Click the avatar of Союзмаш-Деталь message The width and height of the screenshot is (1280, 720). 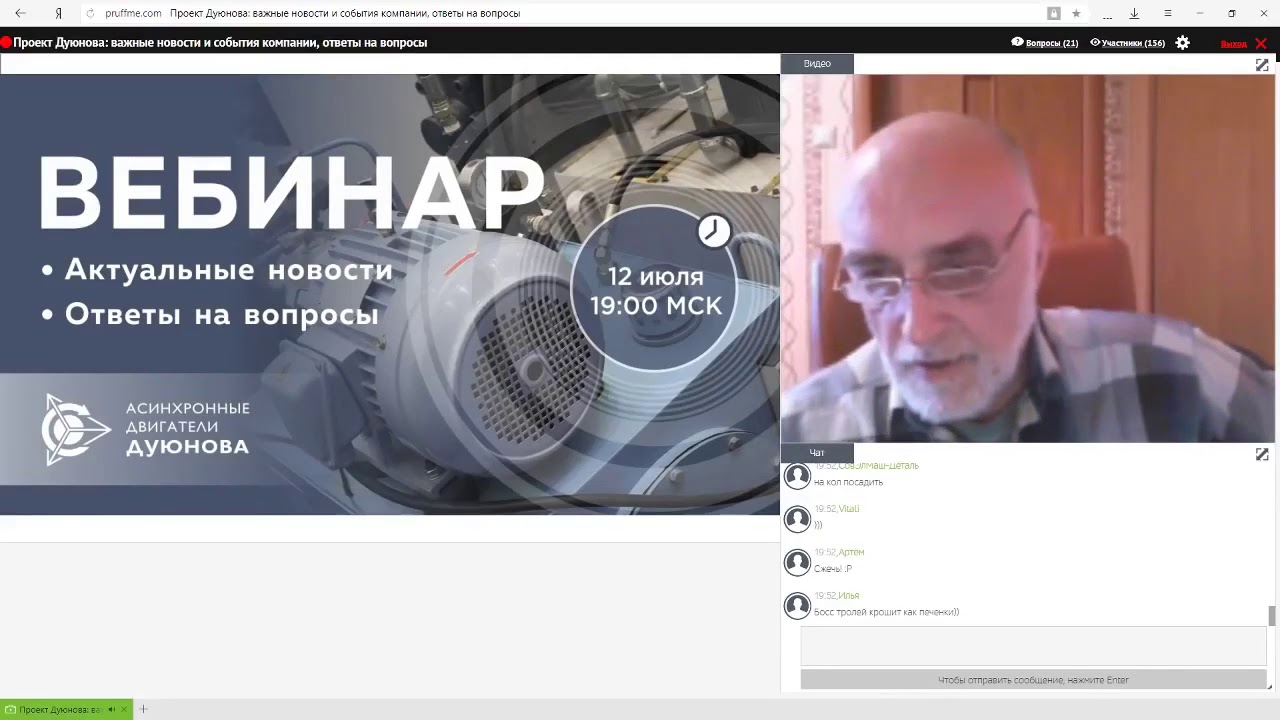click(797, 476)
